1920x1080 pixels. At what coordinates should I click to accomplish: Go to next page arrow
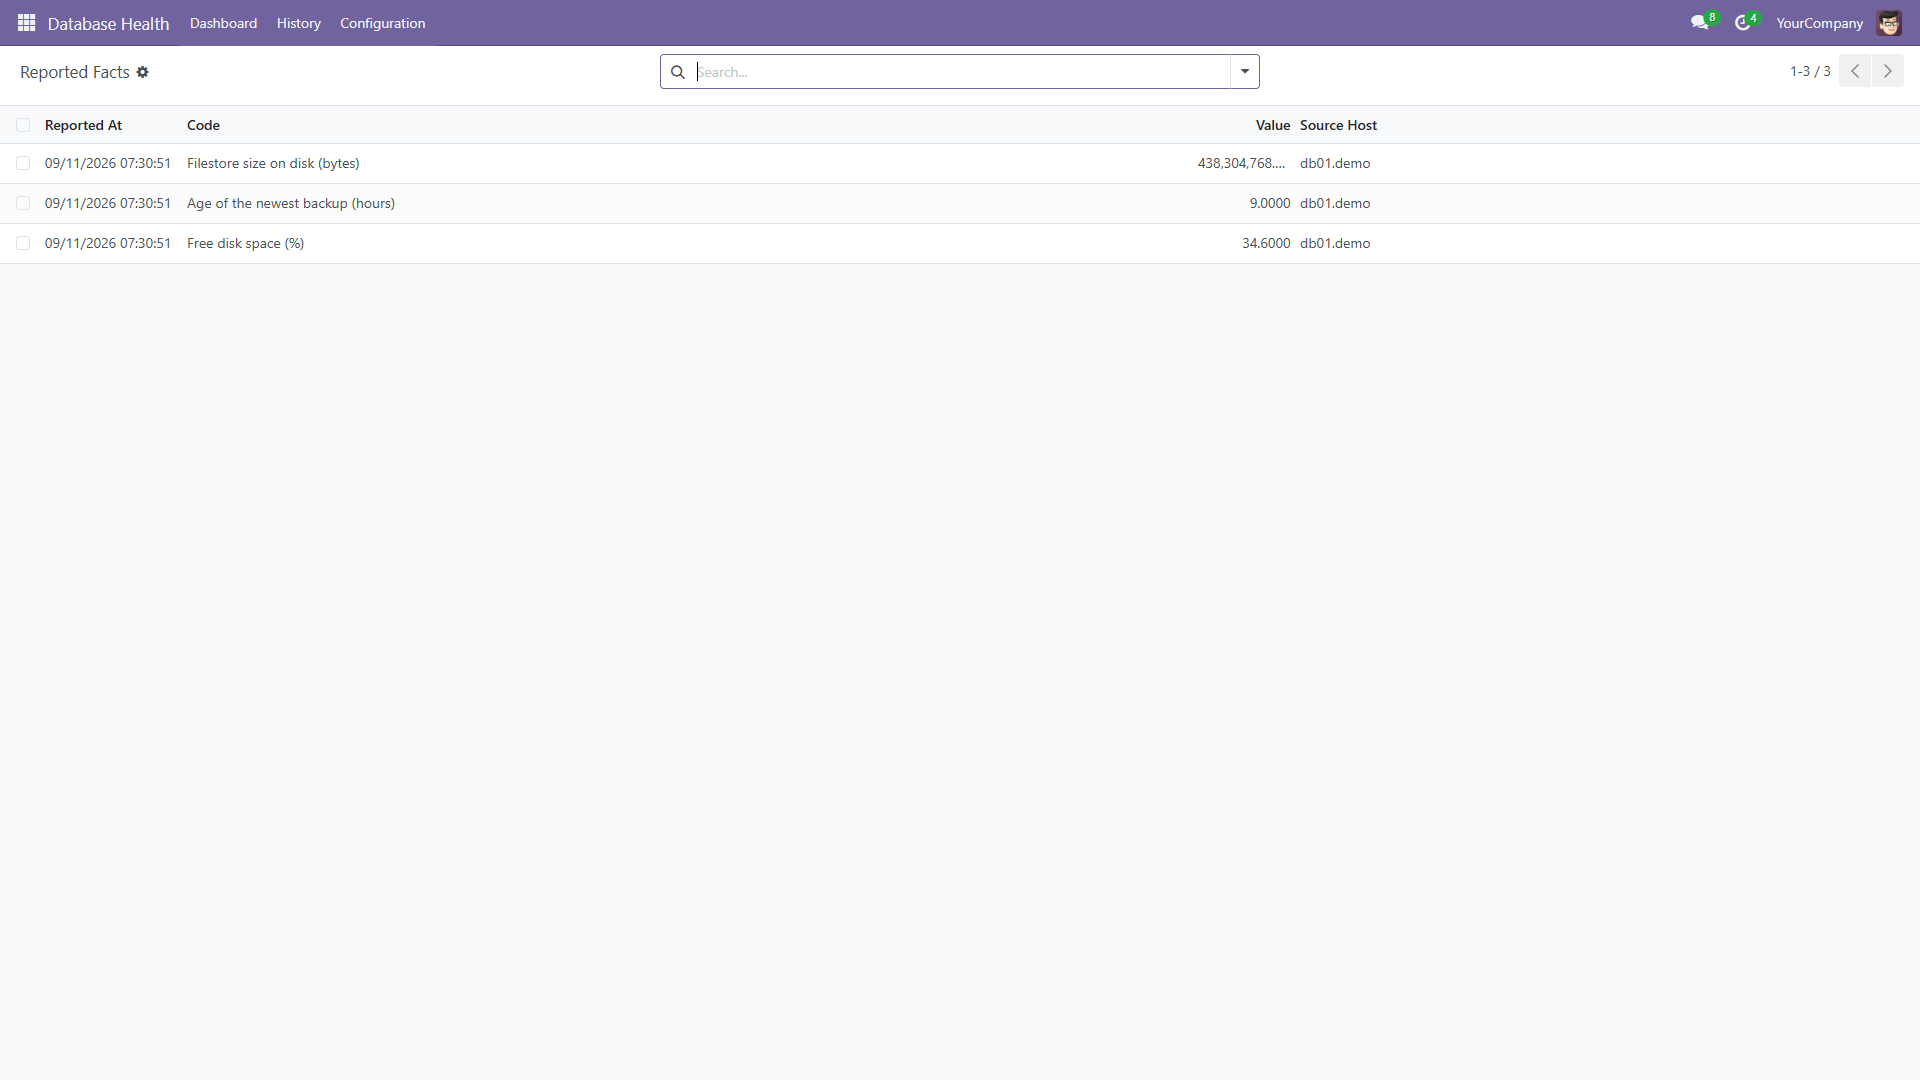click(x=1888, y=71)
